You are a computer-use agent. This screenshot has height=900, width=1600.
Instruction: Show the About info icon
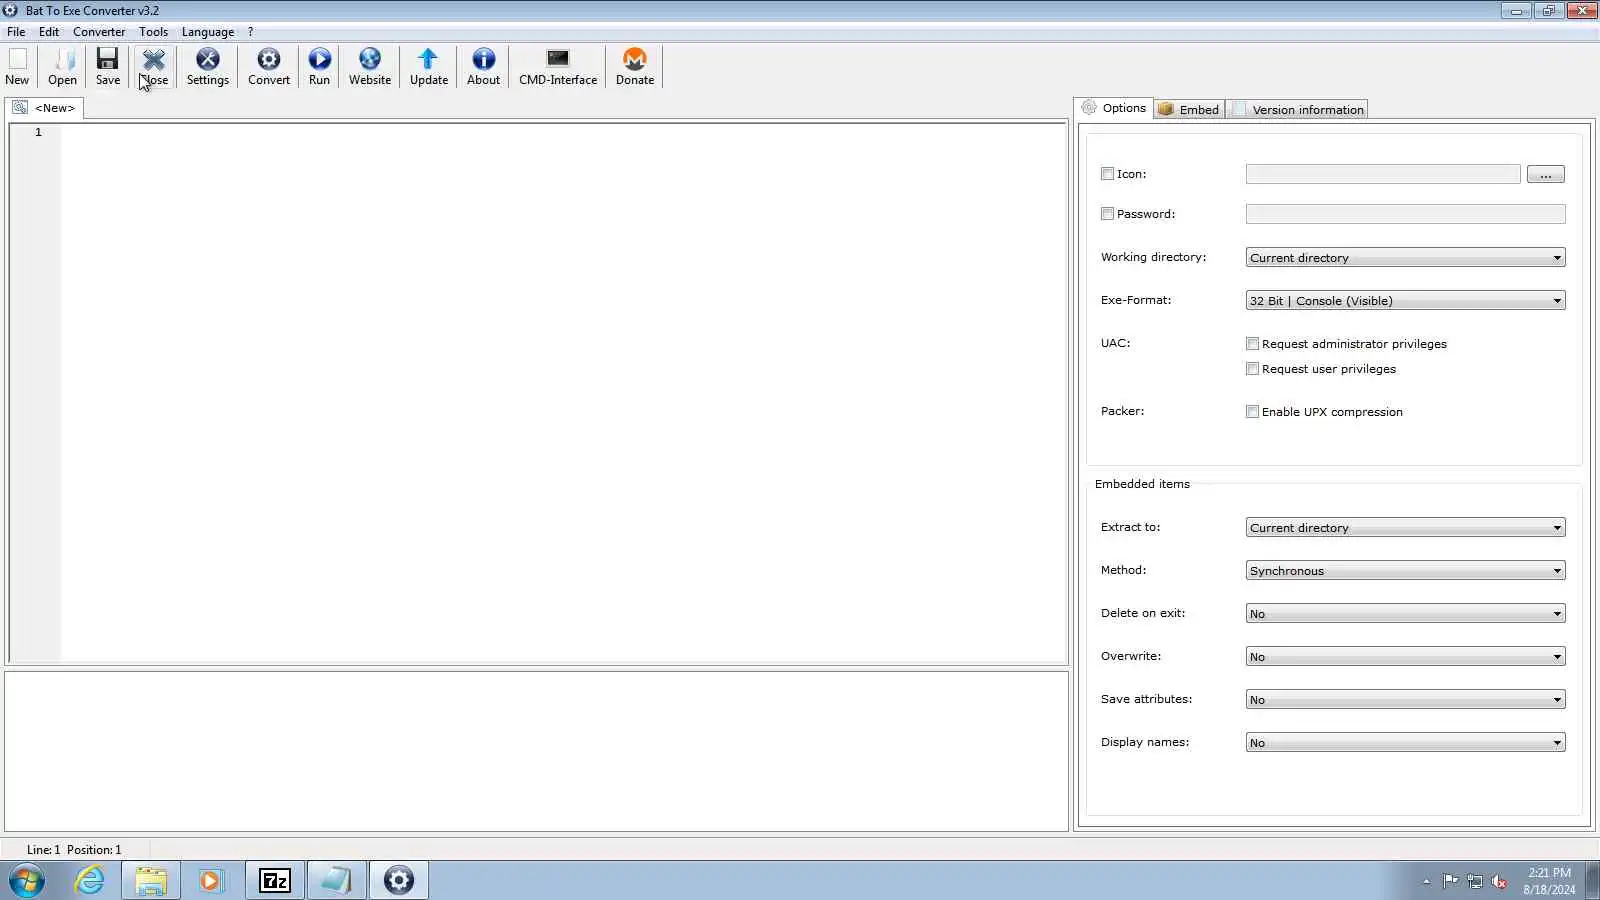[x=483, y=67]
